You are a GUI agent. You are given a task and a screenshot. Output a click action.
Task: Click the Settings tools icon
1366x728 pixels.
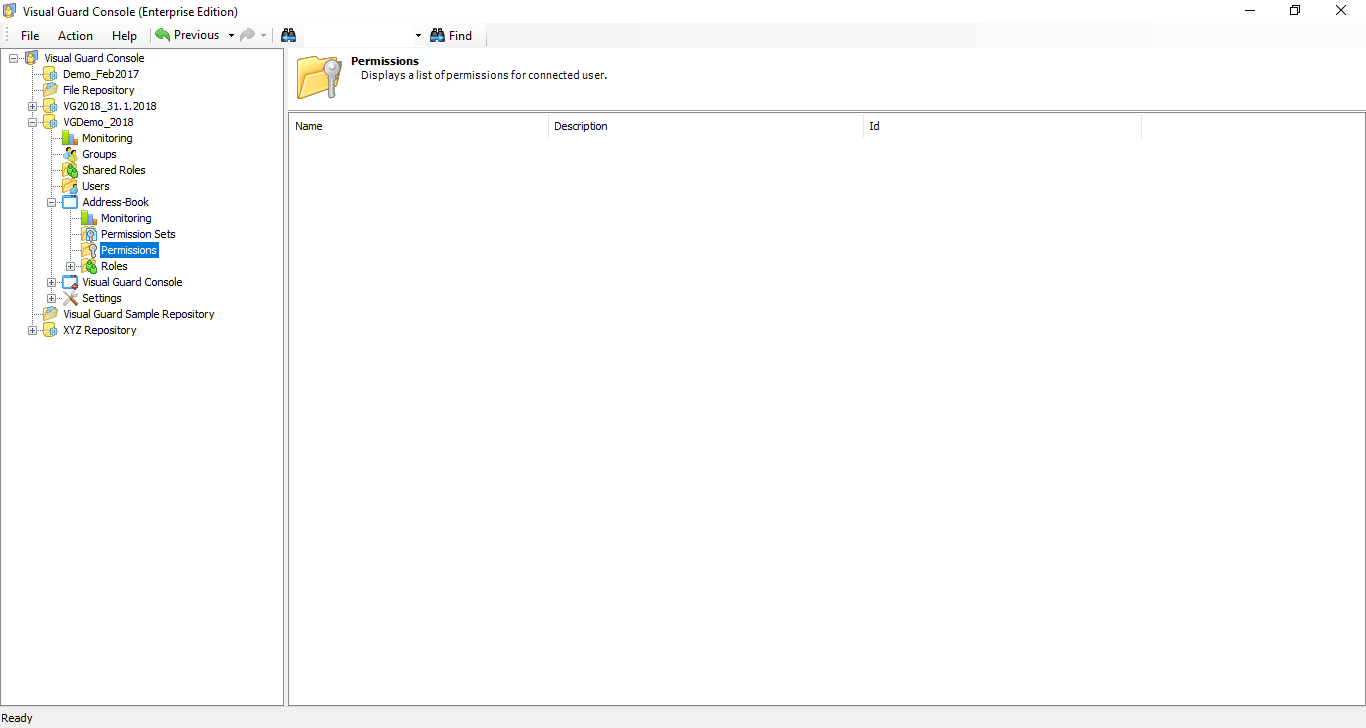click(x=70, y=298)
